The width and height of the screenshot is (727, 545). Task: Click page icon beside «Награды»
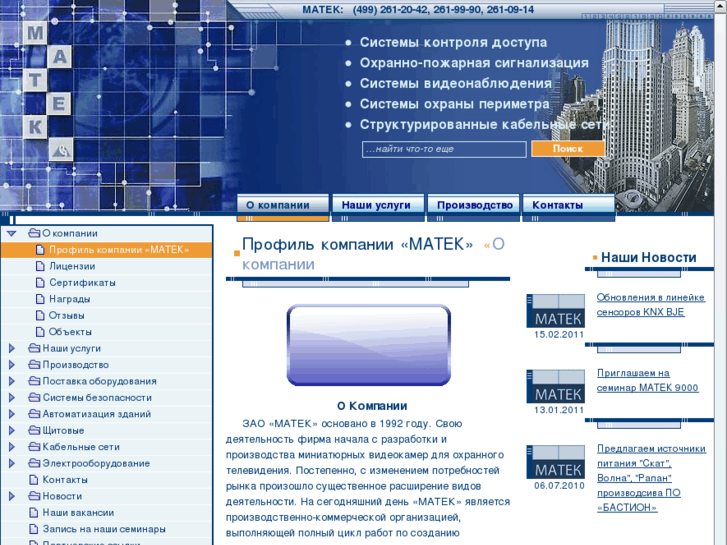pyautogui.click(x=40, y=299)
